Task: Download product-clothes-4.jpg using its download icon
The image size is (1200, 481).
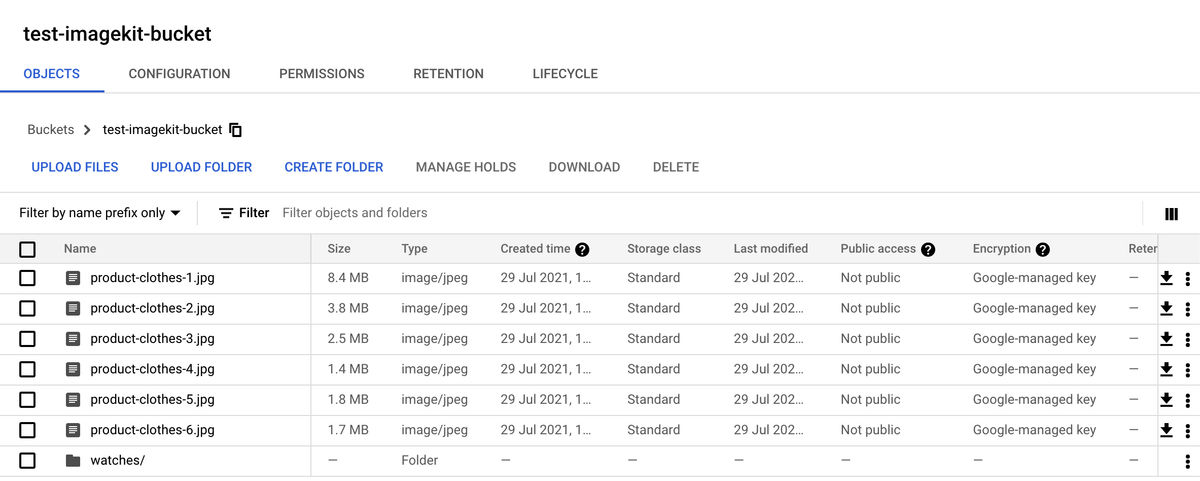Action: [1166, 369]
